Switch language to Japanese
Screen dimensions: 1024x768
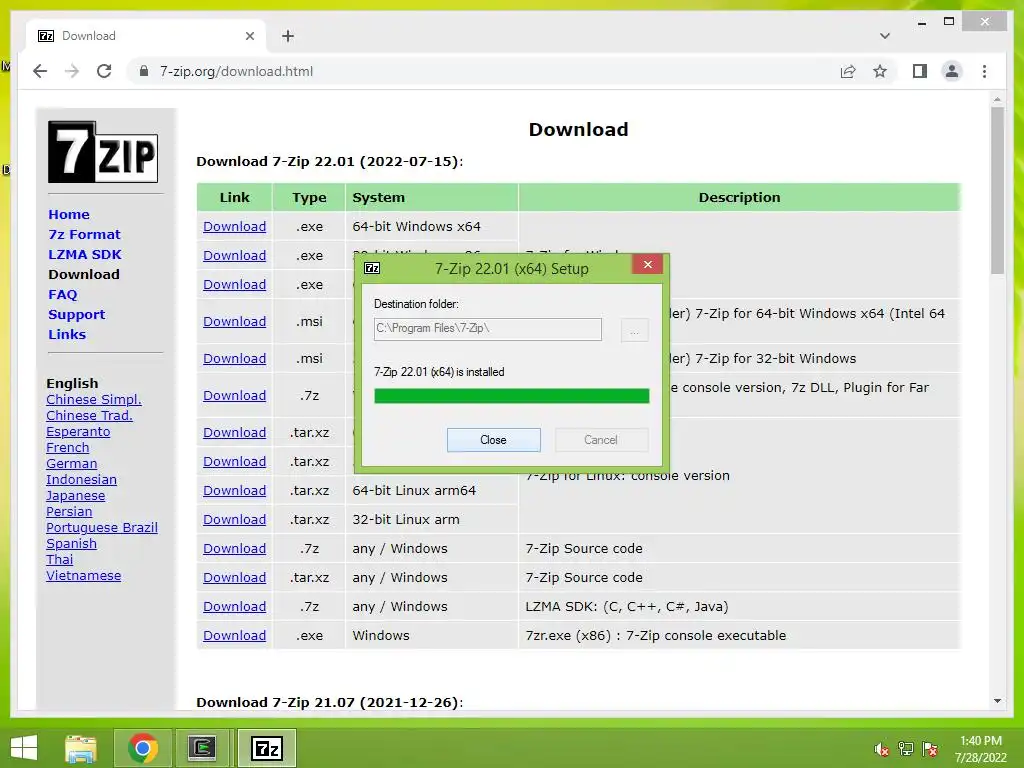pyautogui.click(x=76, y=496)
